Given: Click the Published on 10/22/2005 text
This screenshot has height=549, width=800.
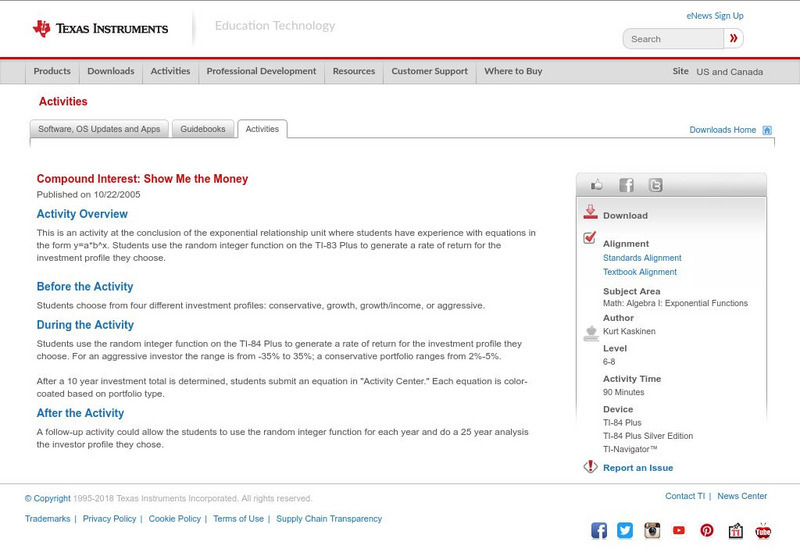Looking at the screenshot, I should point(88,195).
